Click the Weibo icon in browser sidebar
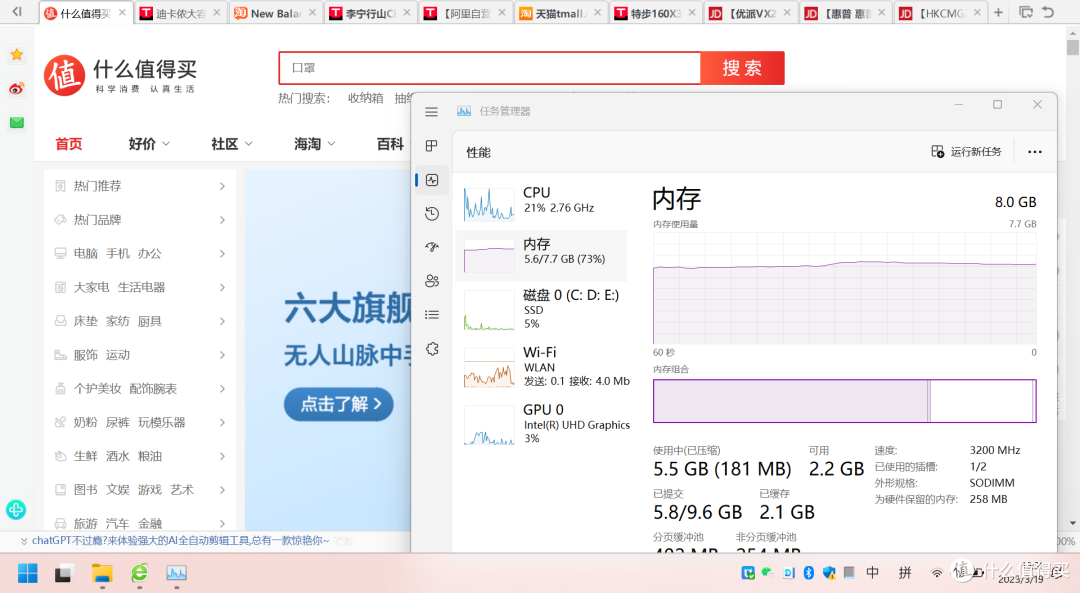The height and width of the screenshot is (593, 1080). pyautogui.click(x=17, y=88)
